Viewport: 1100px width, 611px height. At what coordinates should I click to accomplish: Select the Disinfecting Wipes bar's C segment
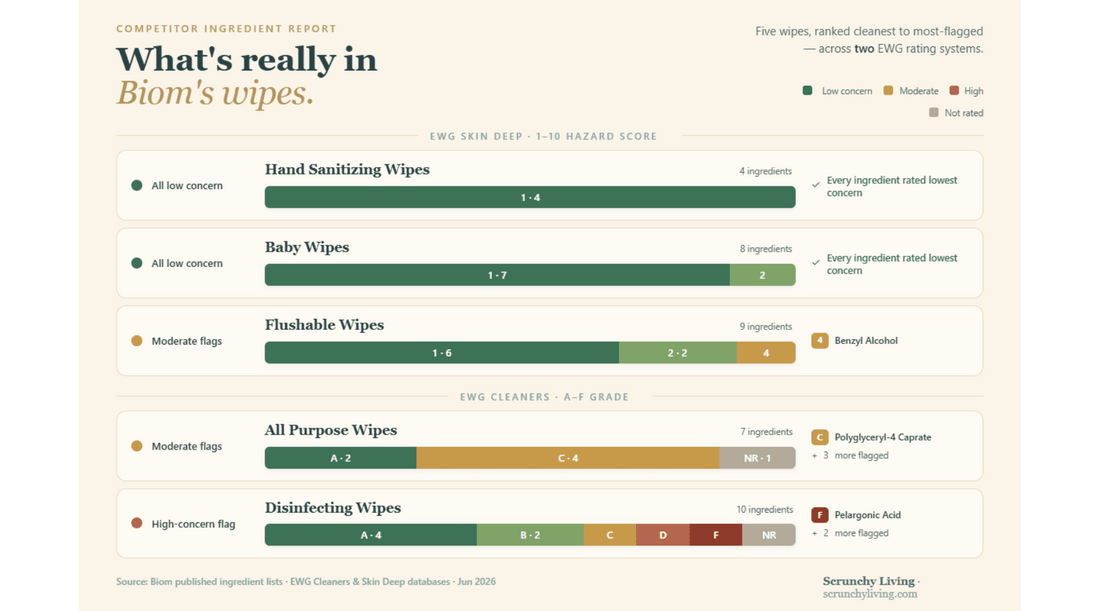[610, 535]
